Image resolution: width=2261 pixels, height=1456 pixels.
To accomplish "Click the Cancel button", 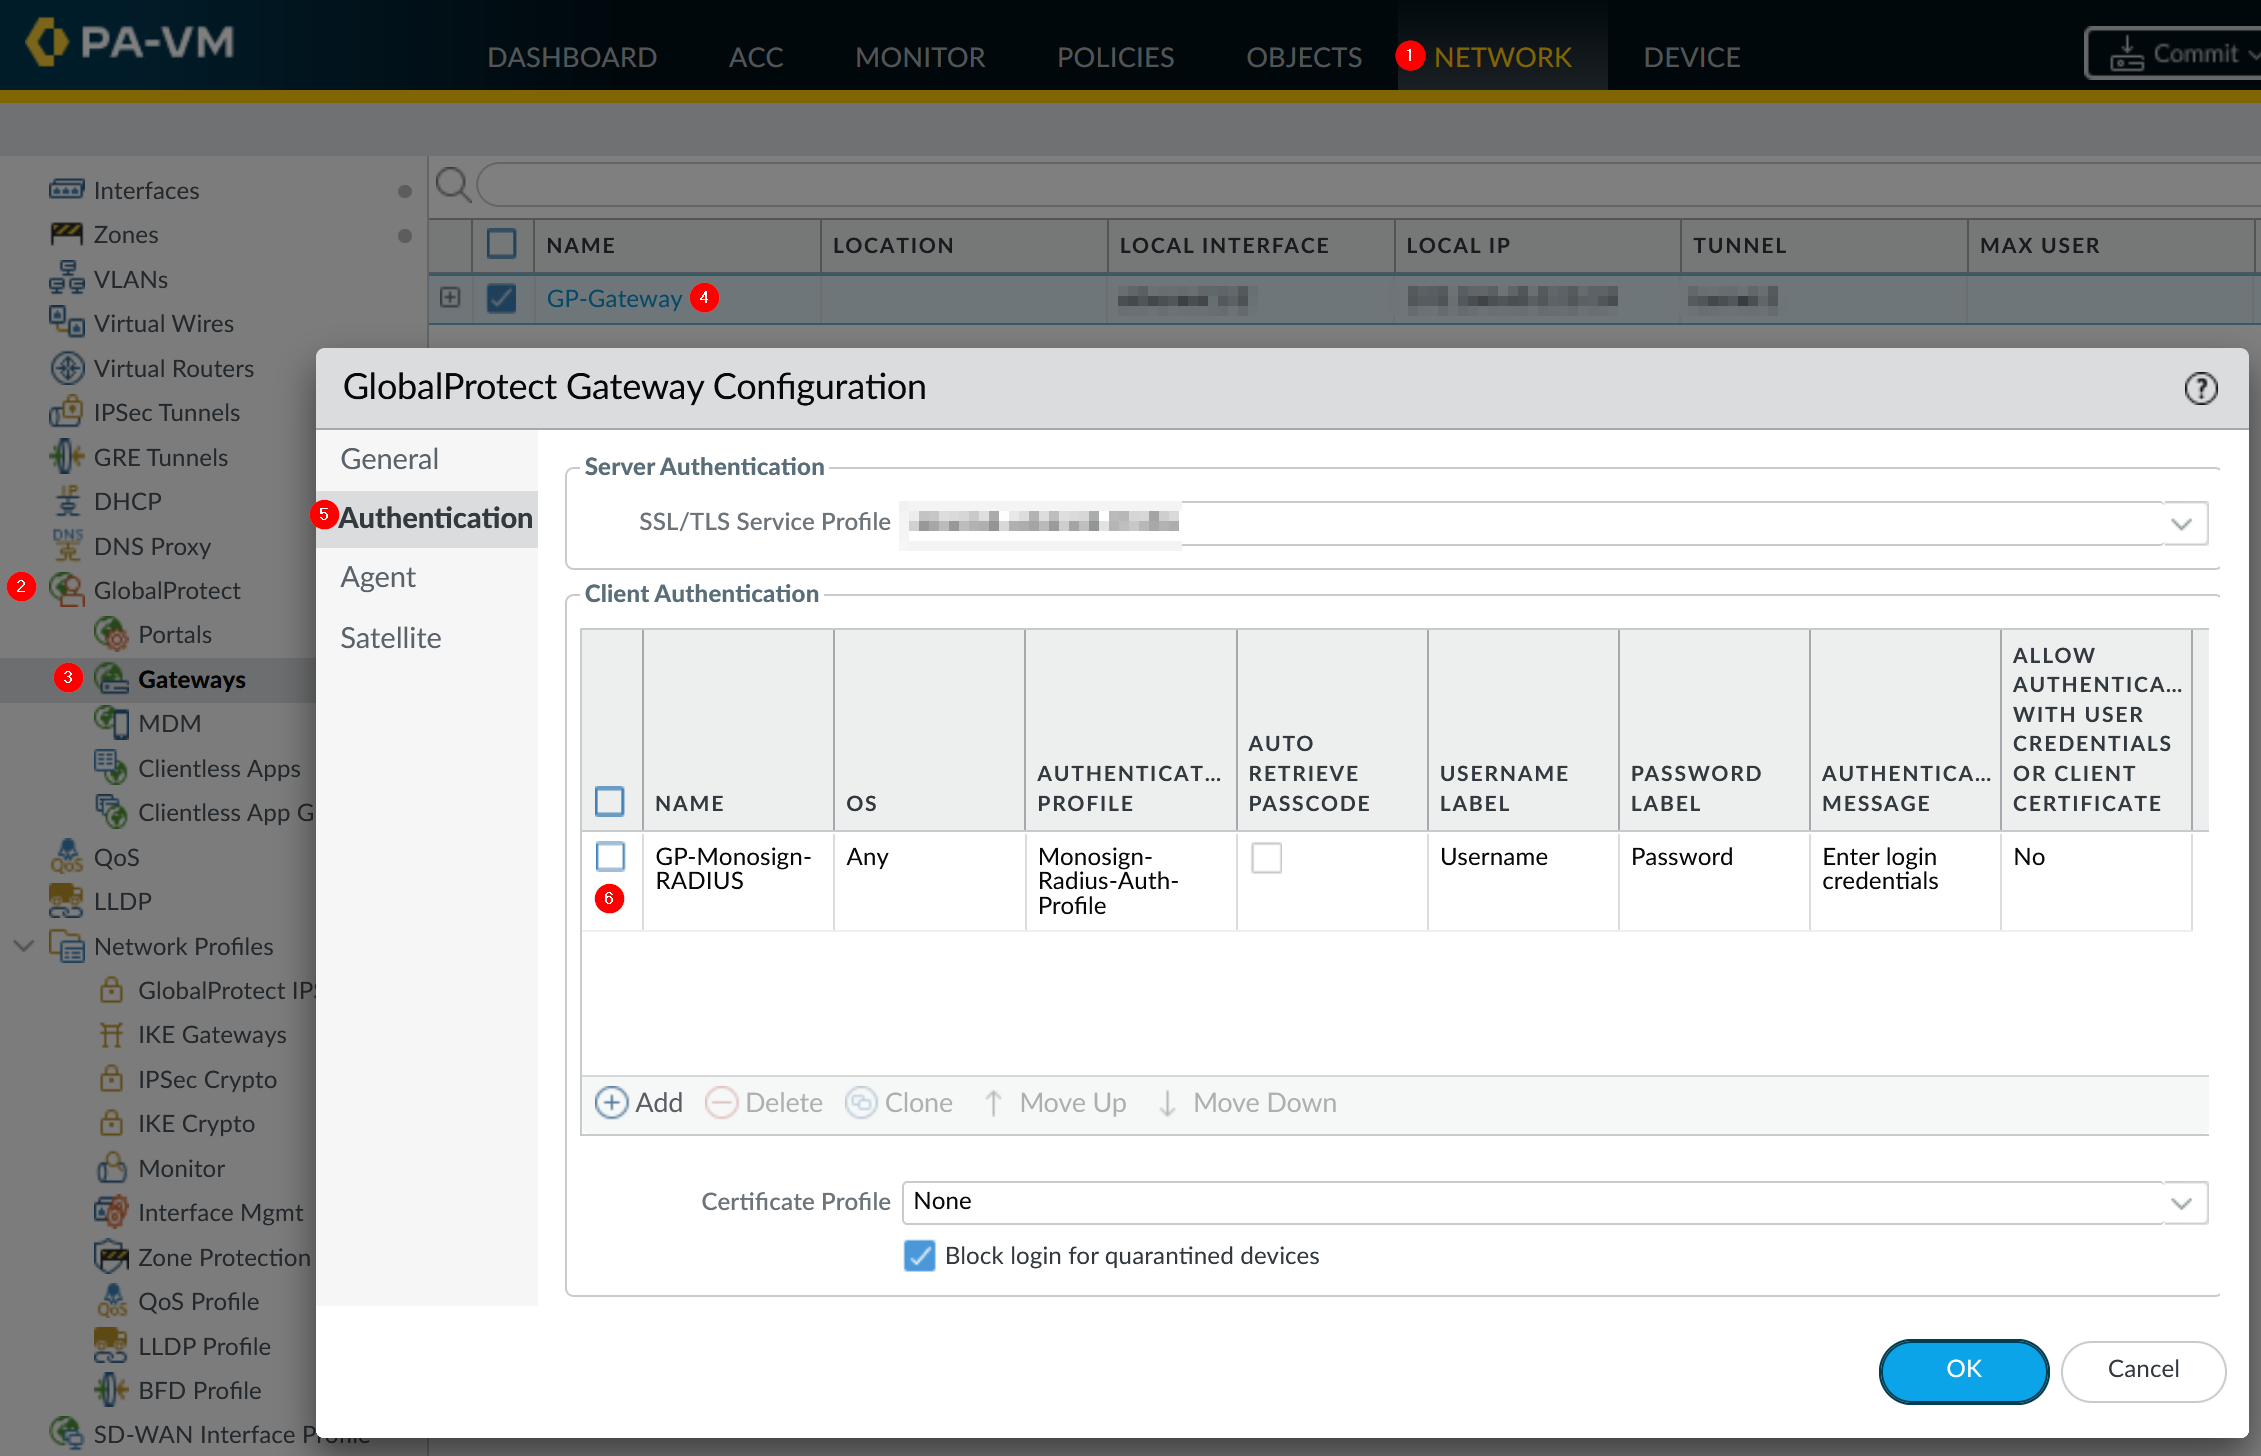I will point(2142,1369).
